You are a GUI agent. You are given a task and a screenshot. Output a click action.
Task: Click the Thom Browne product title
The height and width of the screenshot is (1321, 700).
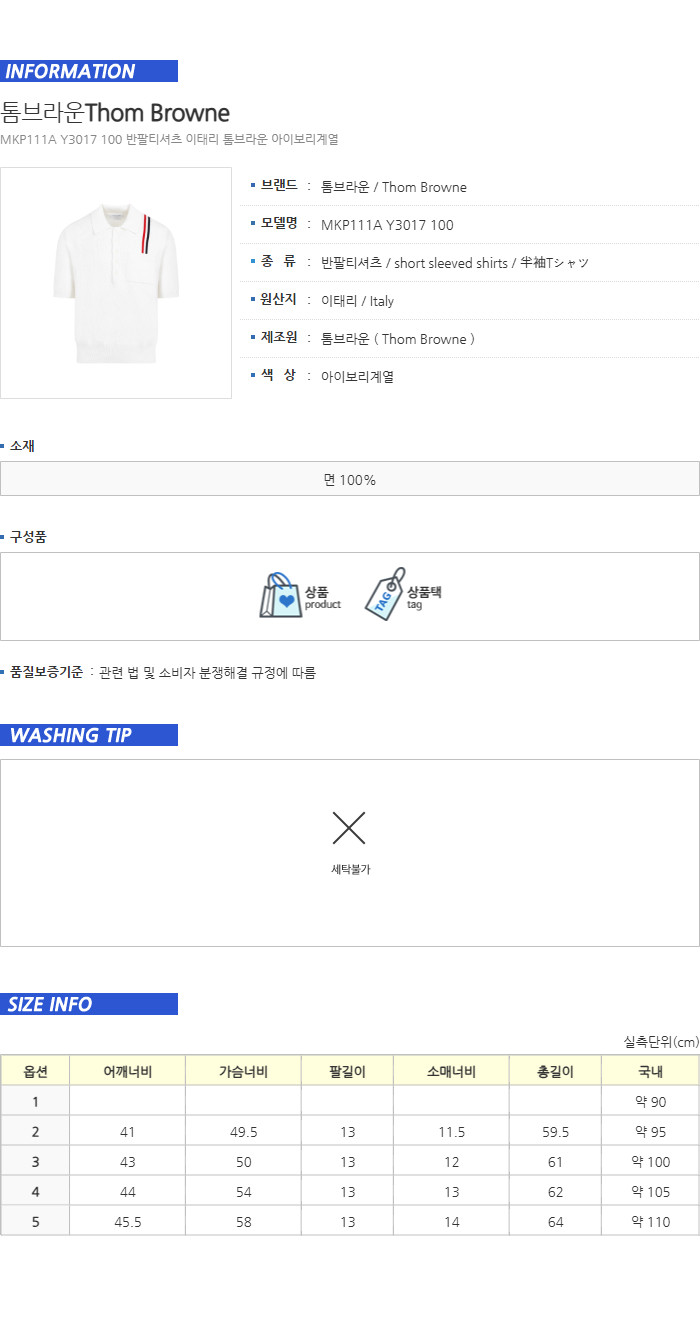[x=115, y=112]
